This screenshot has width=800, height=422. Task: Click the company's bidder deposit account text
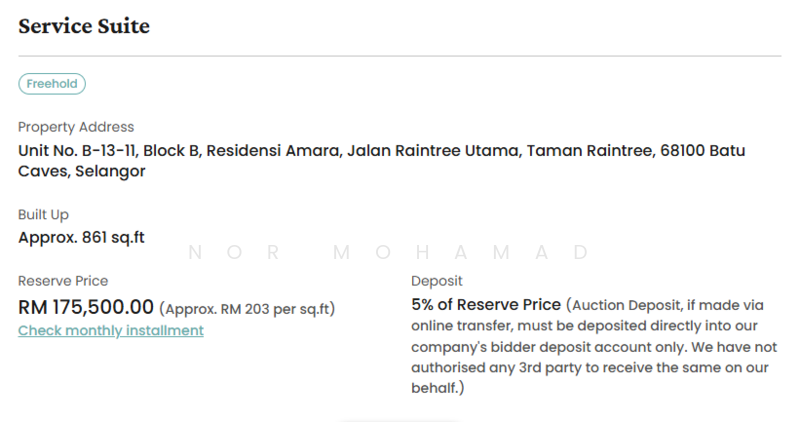[x=547, y=346]
